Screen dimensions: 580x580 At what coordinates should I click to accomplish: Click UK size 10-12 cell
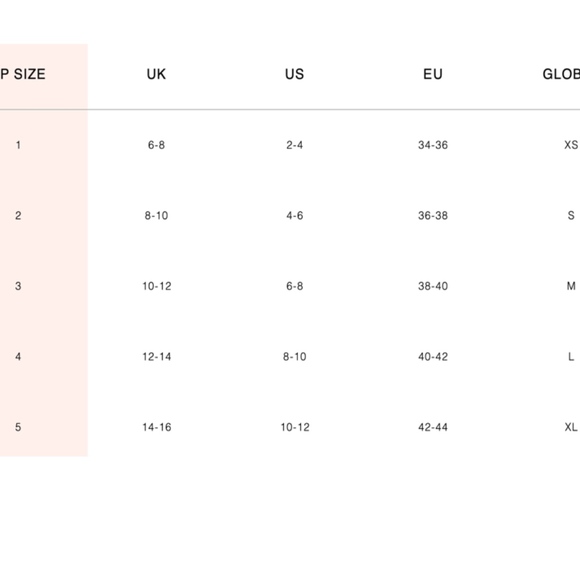pos(157,286)
